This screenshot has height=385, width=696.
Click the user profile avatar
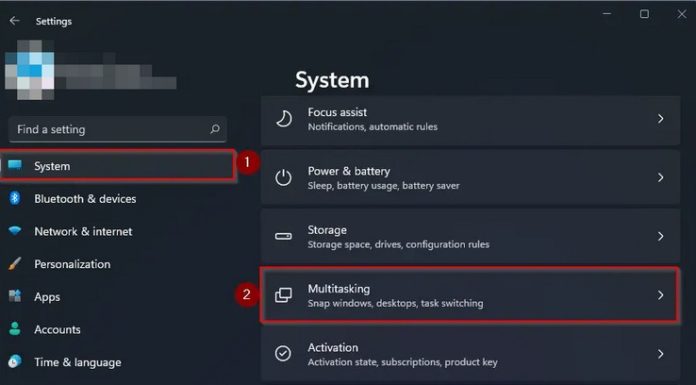point(30,70)
